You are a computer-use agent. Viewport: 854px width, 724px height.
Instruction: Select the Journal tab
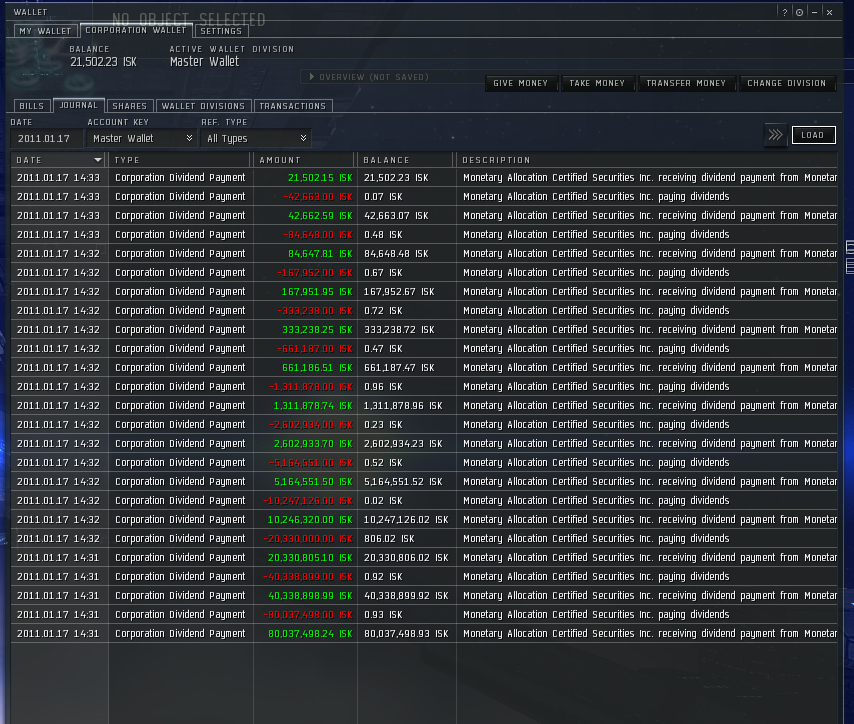(78, 105)
